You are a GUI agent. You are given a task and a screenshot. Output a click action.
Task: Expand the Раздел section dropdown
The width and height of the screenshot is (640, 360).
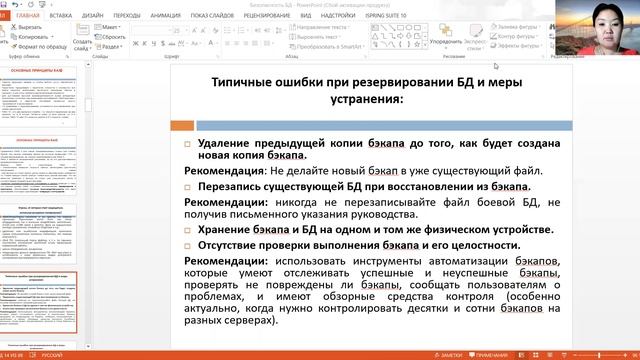109,47
